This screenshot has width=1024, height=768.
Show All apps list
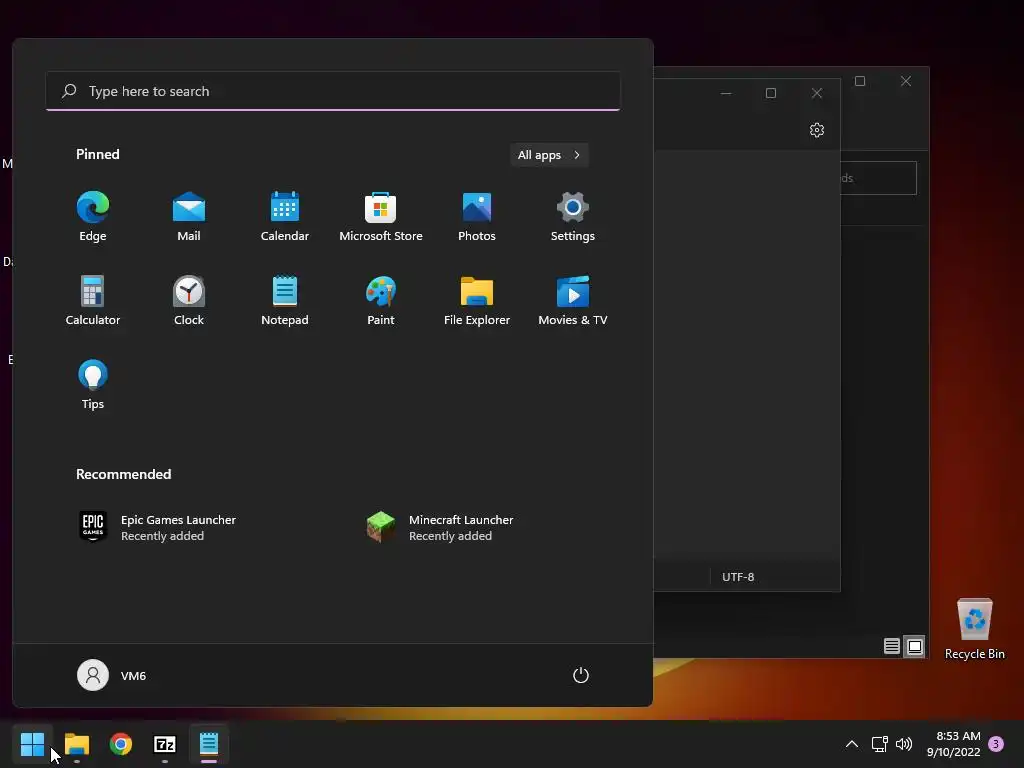pos(549,155)
